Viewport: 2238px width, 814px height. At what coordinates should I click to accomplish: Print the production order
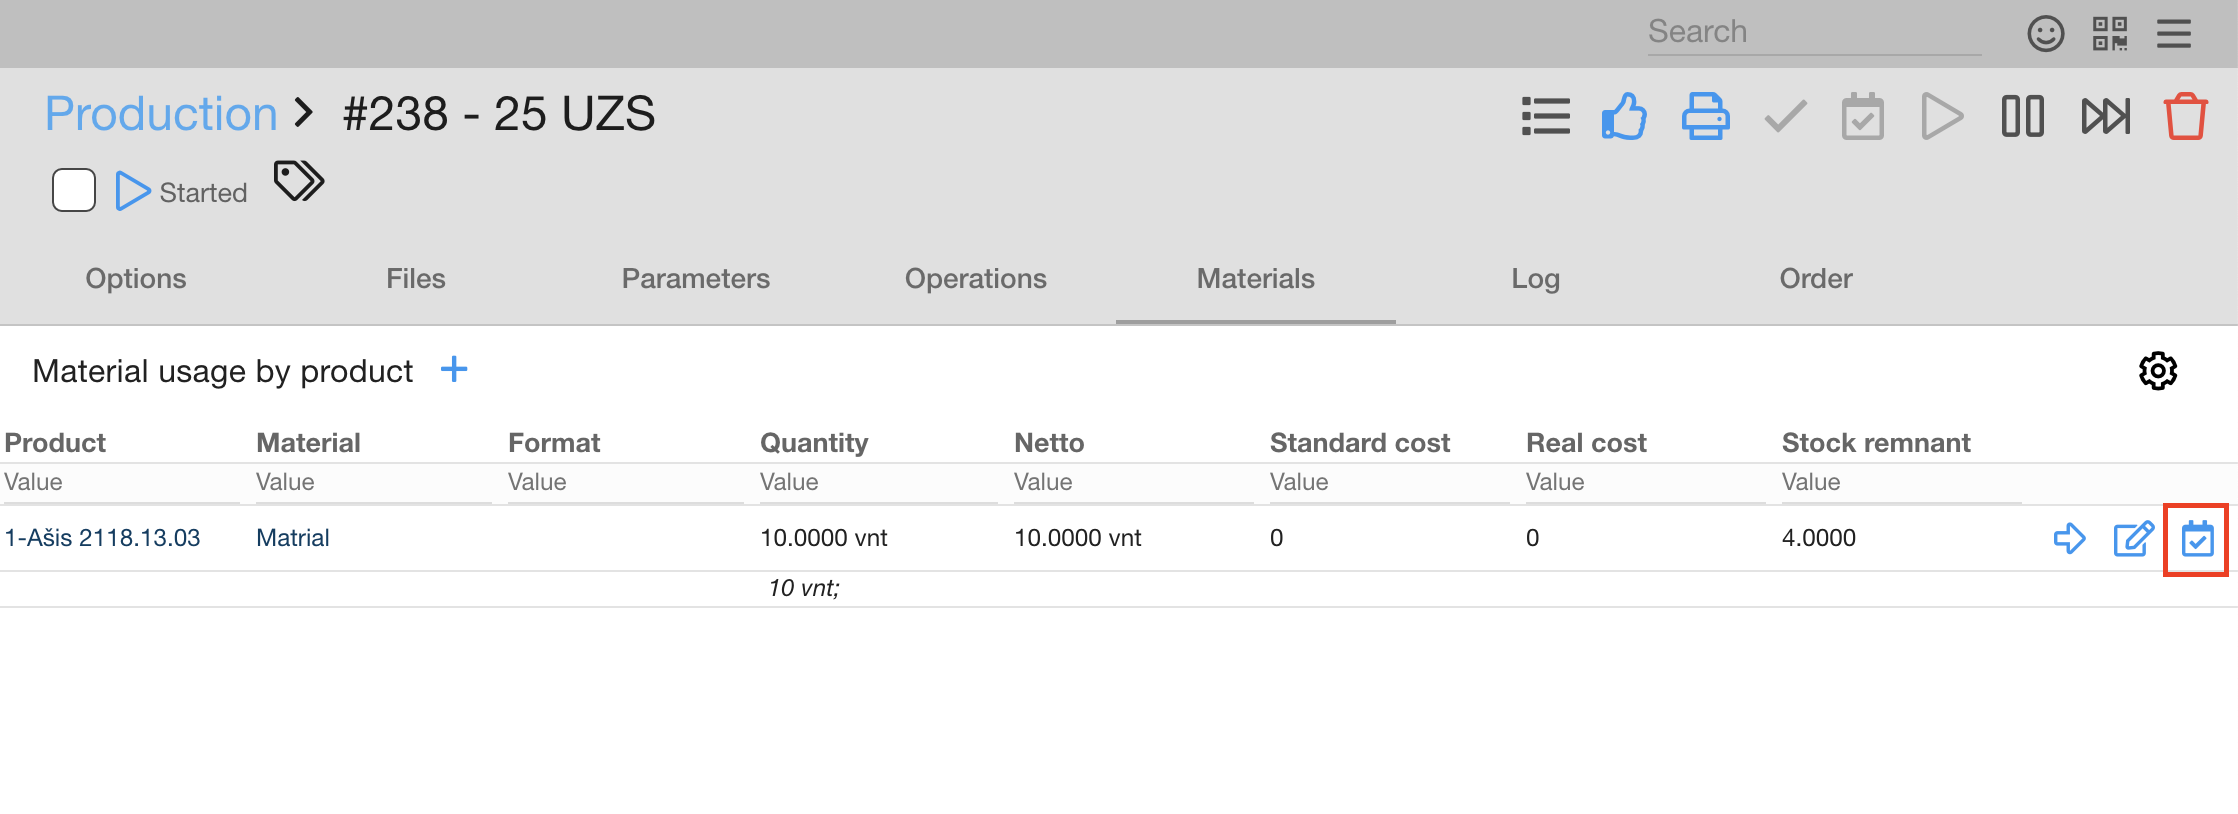(1704, 117)
